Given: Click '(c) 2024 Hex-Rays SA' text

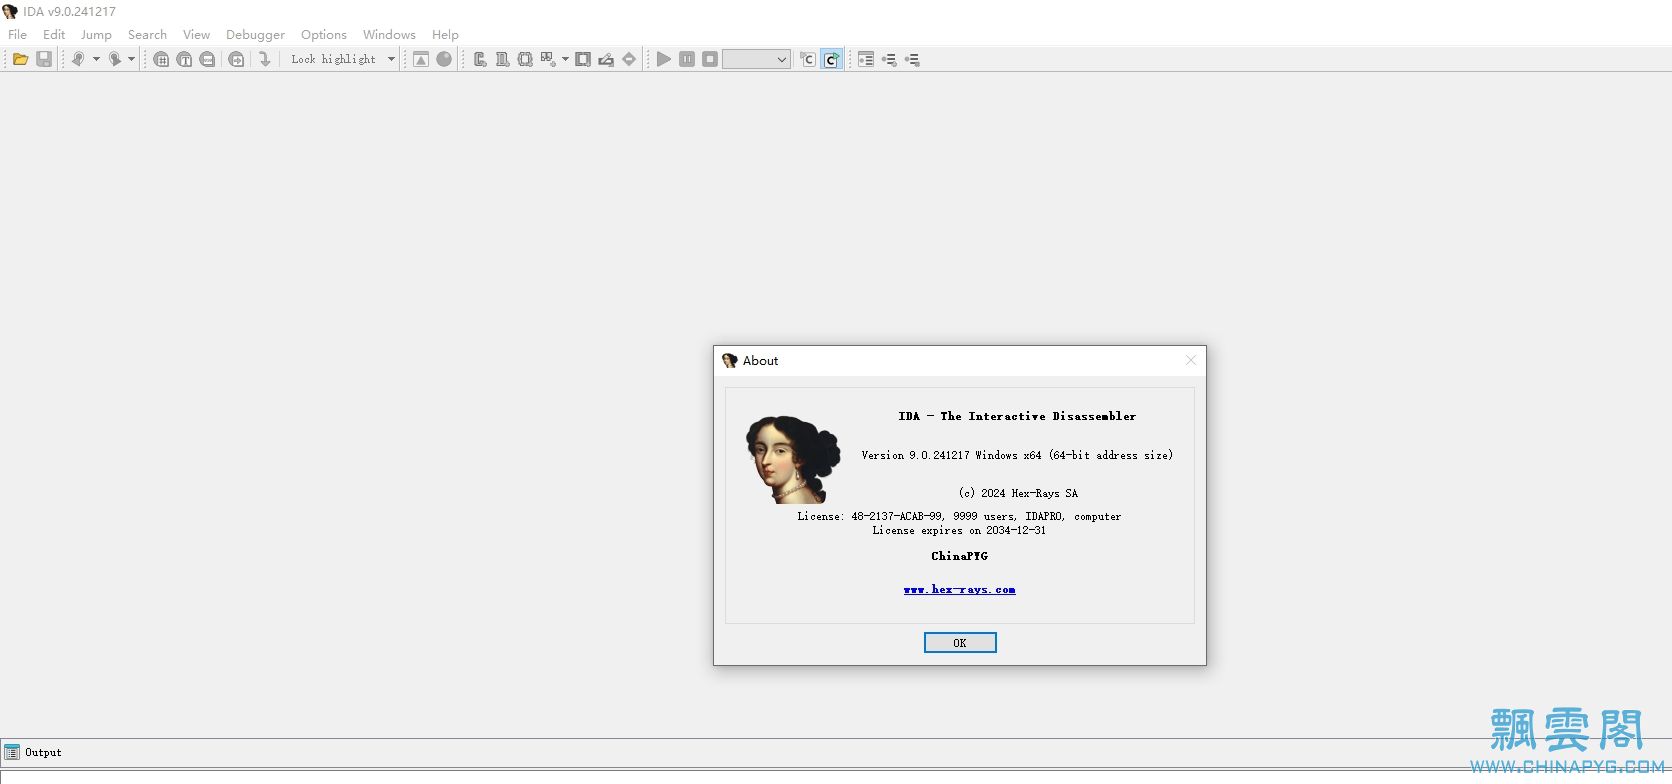Looking at the screenshot, I should click(1018, 493).
